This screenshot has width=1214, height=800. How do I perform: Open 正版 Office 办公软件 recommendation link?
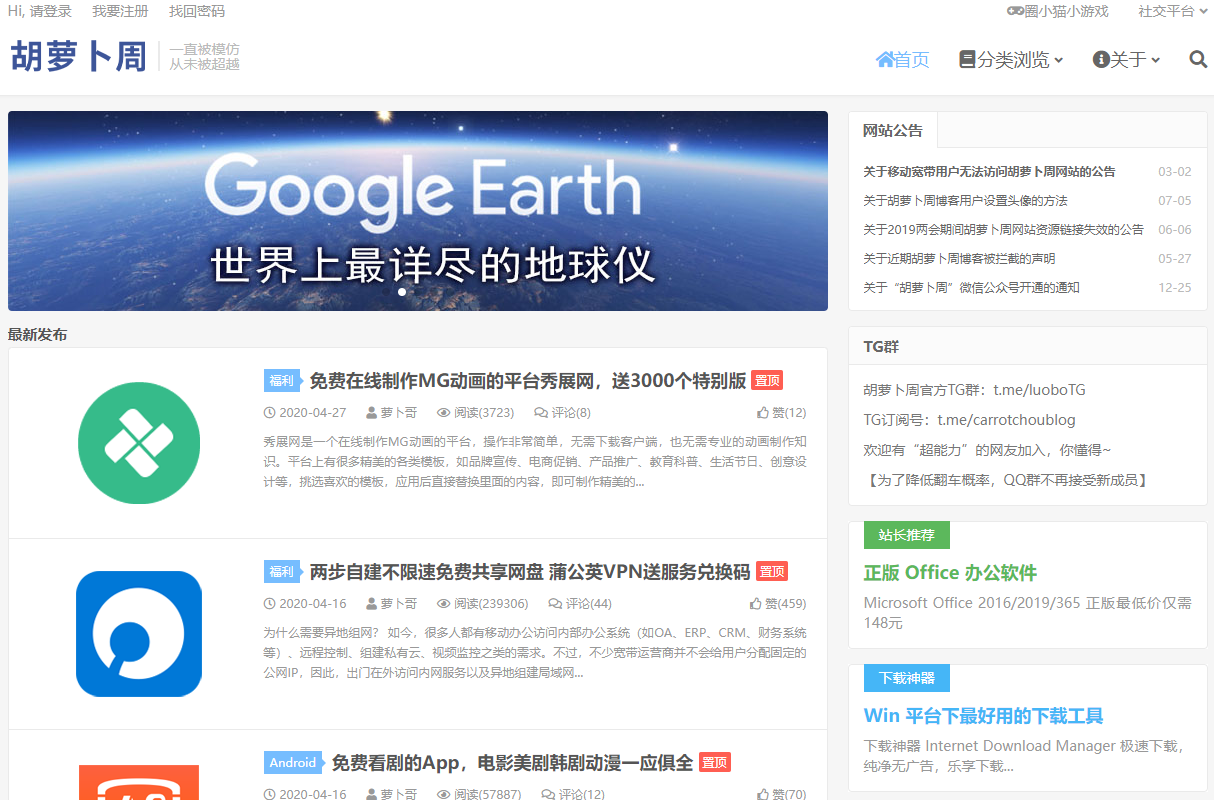click(950, 573)
